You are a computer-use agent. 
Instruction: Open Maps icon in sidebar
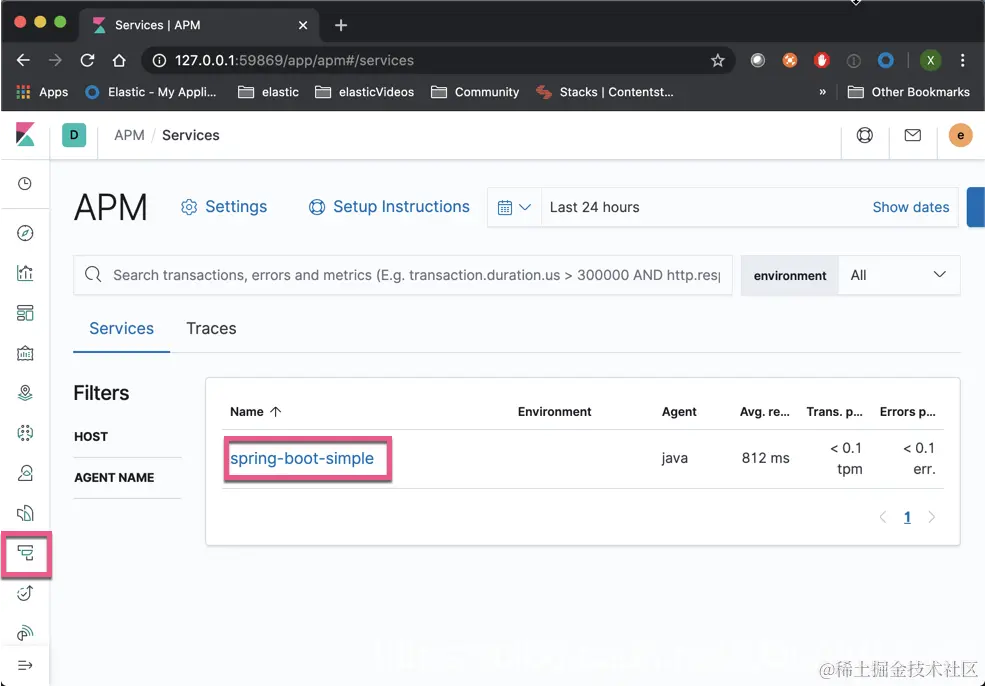tap(24, 393)
